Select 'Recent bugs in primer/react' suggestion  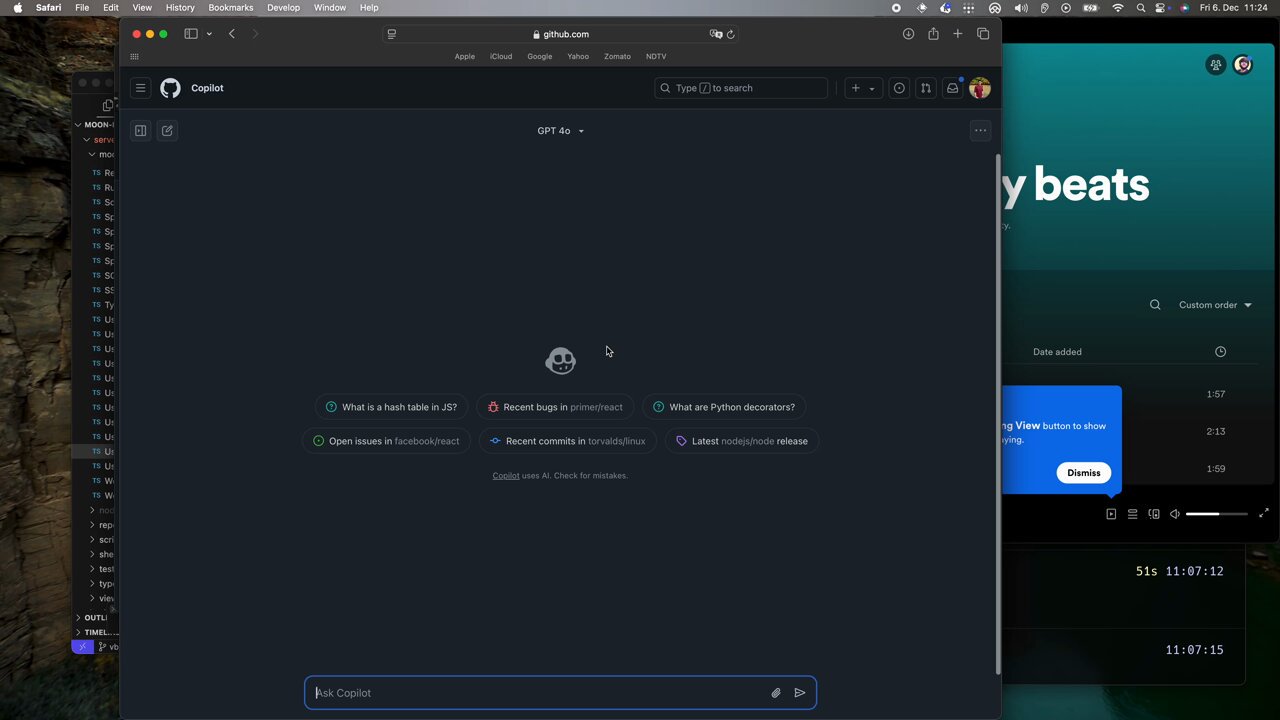point(555,407)
